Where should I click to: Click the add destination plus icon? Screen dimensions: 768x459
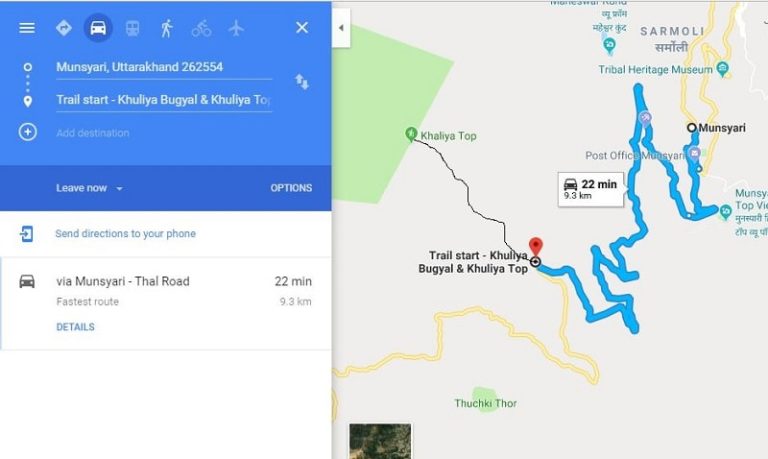click(27, 132)
